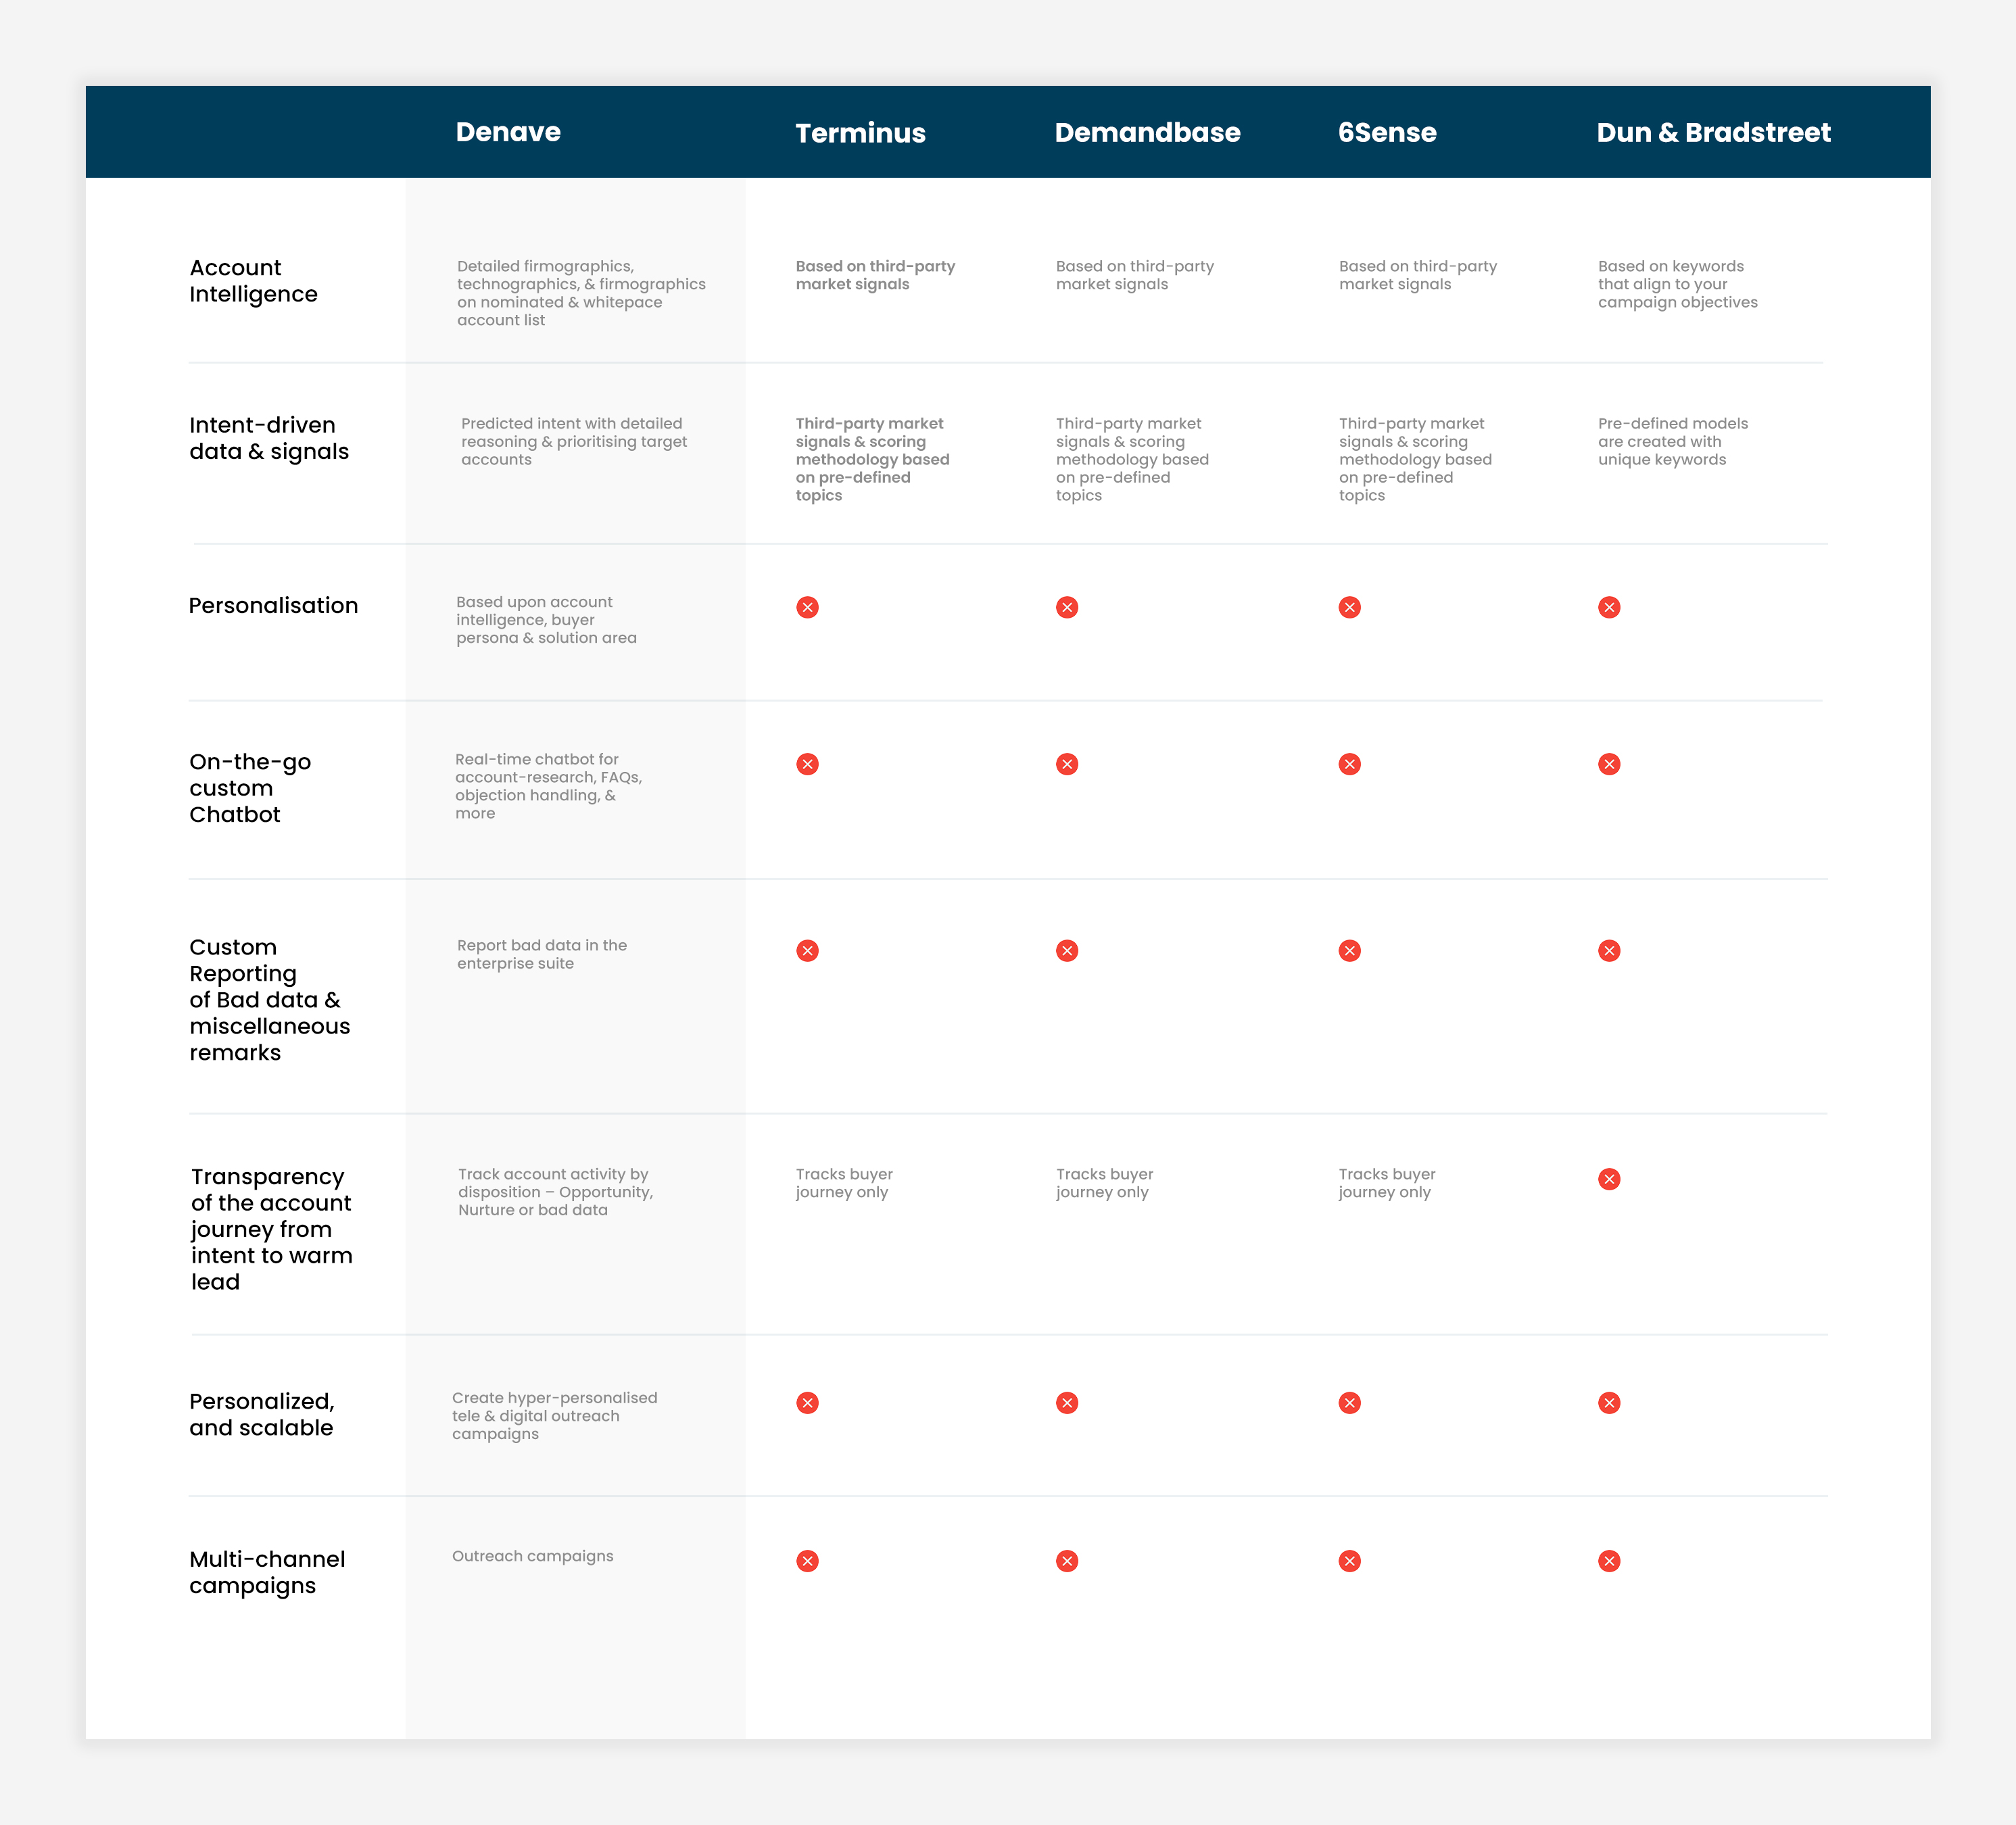Click 'Pre-defined models are created' cell
This screenshot has height=1825, width=2016.
pos(1673,441)
